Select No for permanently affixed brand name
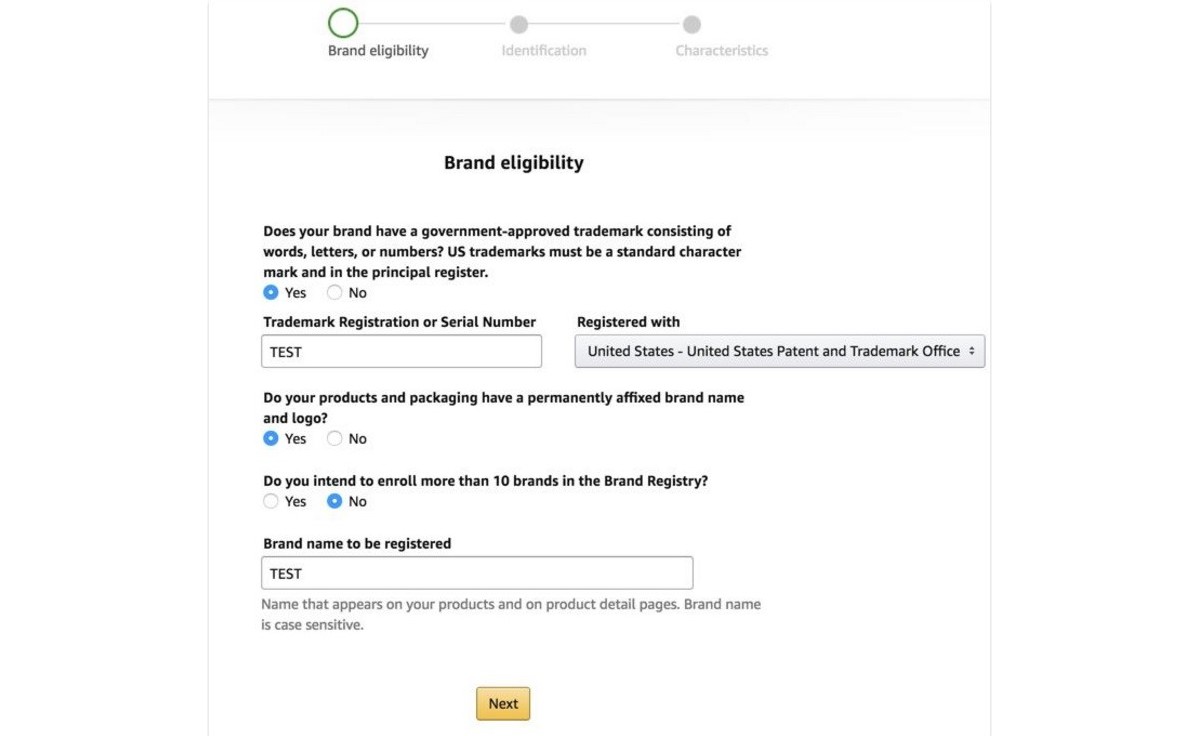Viewport: 1200px width, 736px height. click(334, 439)
